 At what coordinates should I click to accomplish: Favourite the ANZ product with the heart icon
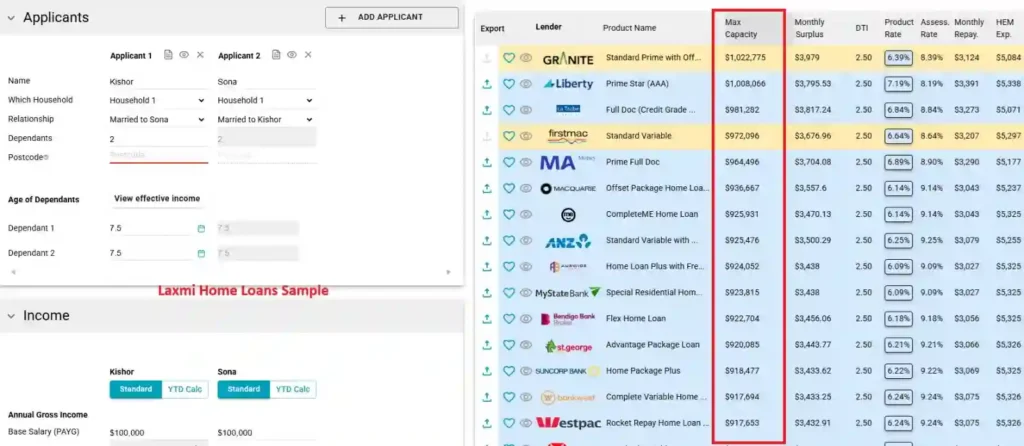(x=509, y=240)
